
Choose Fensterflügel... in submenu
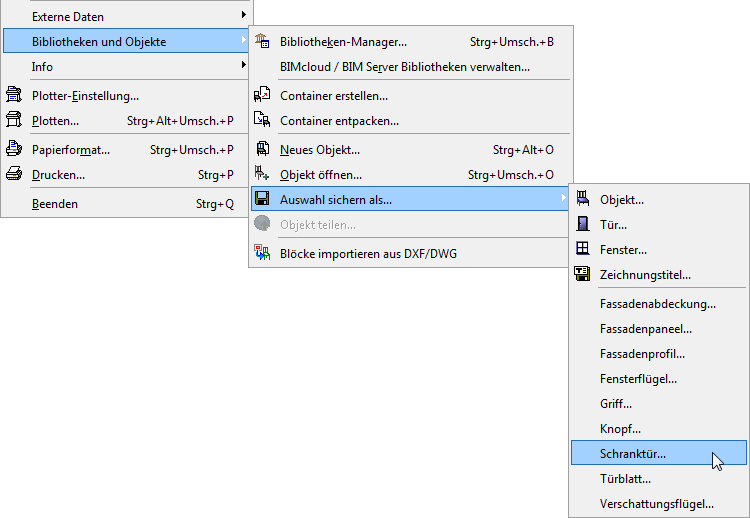coord(659,379)
